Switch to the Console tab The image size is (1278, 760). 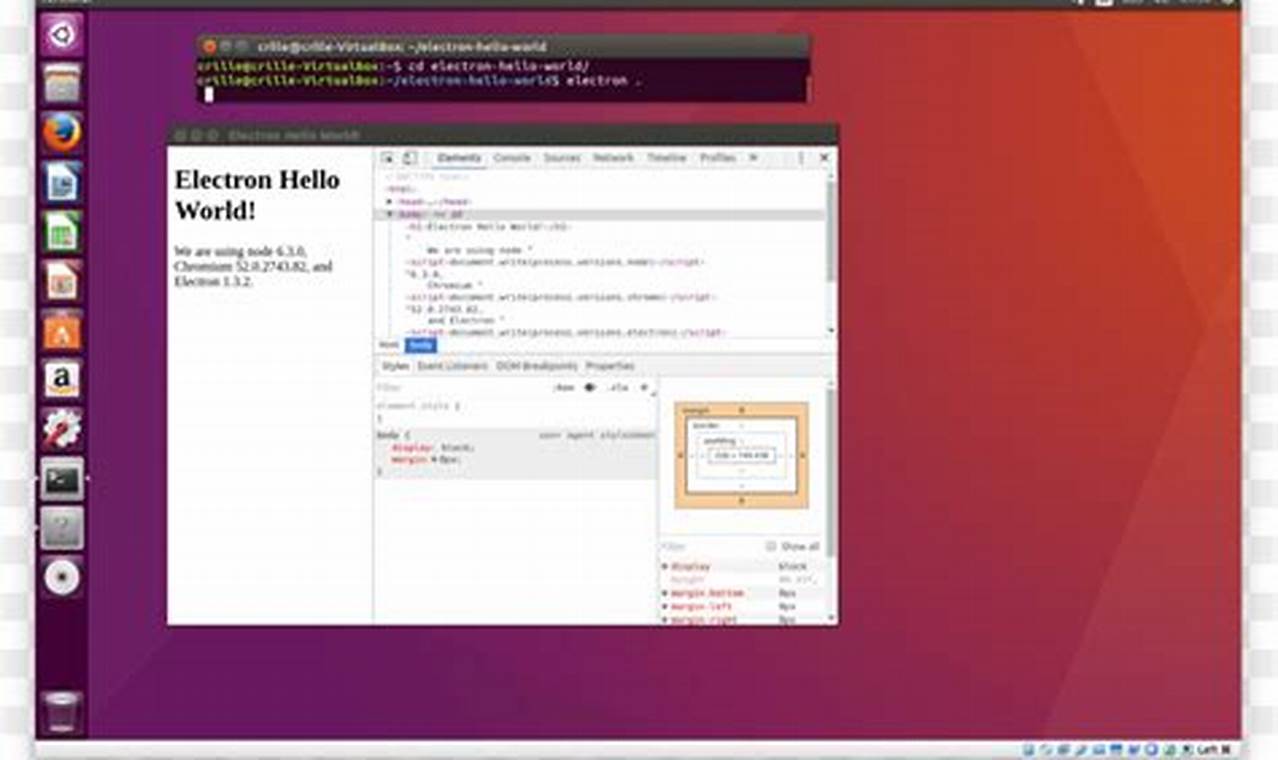(x=512, y=158)
